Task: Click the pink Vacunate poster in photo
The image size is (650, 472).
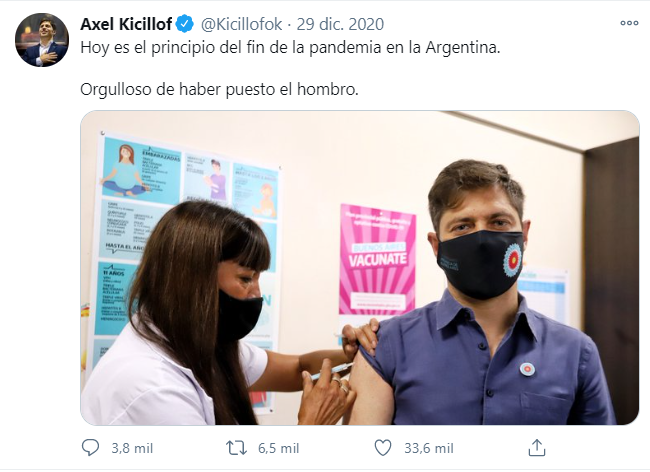Action: pyautogui.click(x=377, y=259)
